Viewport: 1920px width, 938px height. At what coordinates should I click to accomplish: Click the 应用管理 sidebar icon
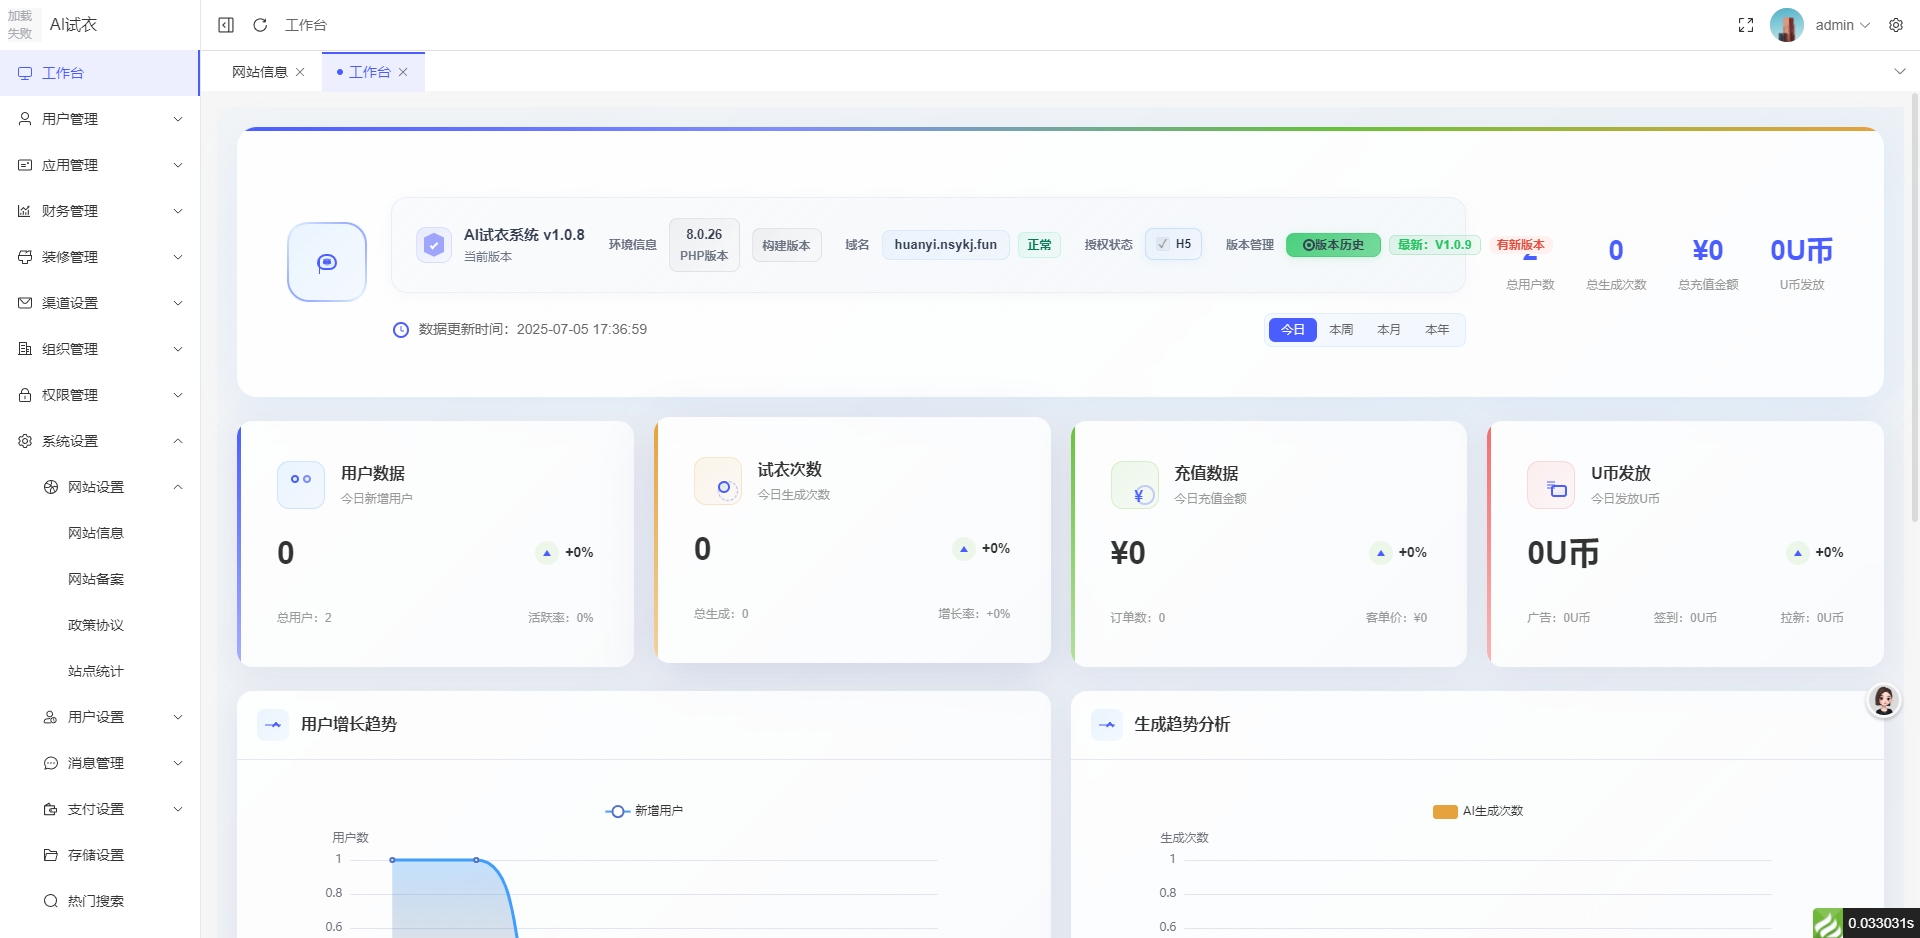(x=25, y=165)
